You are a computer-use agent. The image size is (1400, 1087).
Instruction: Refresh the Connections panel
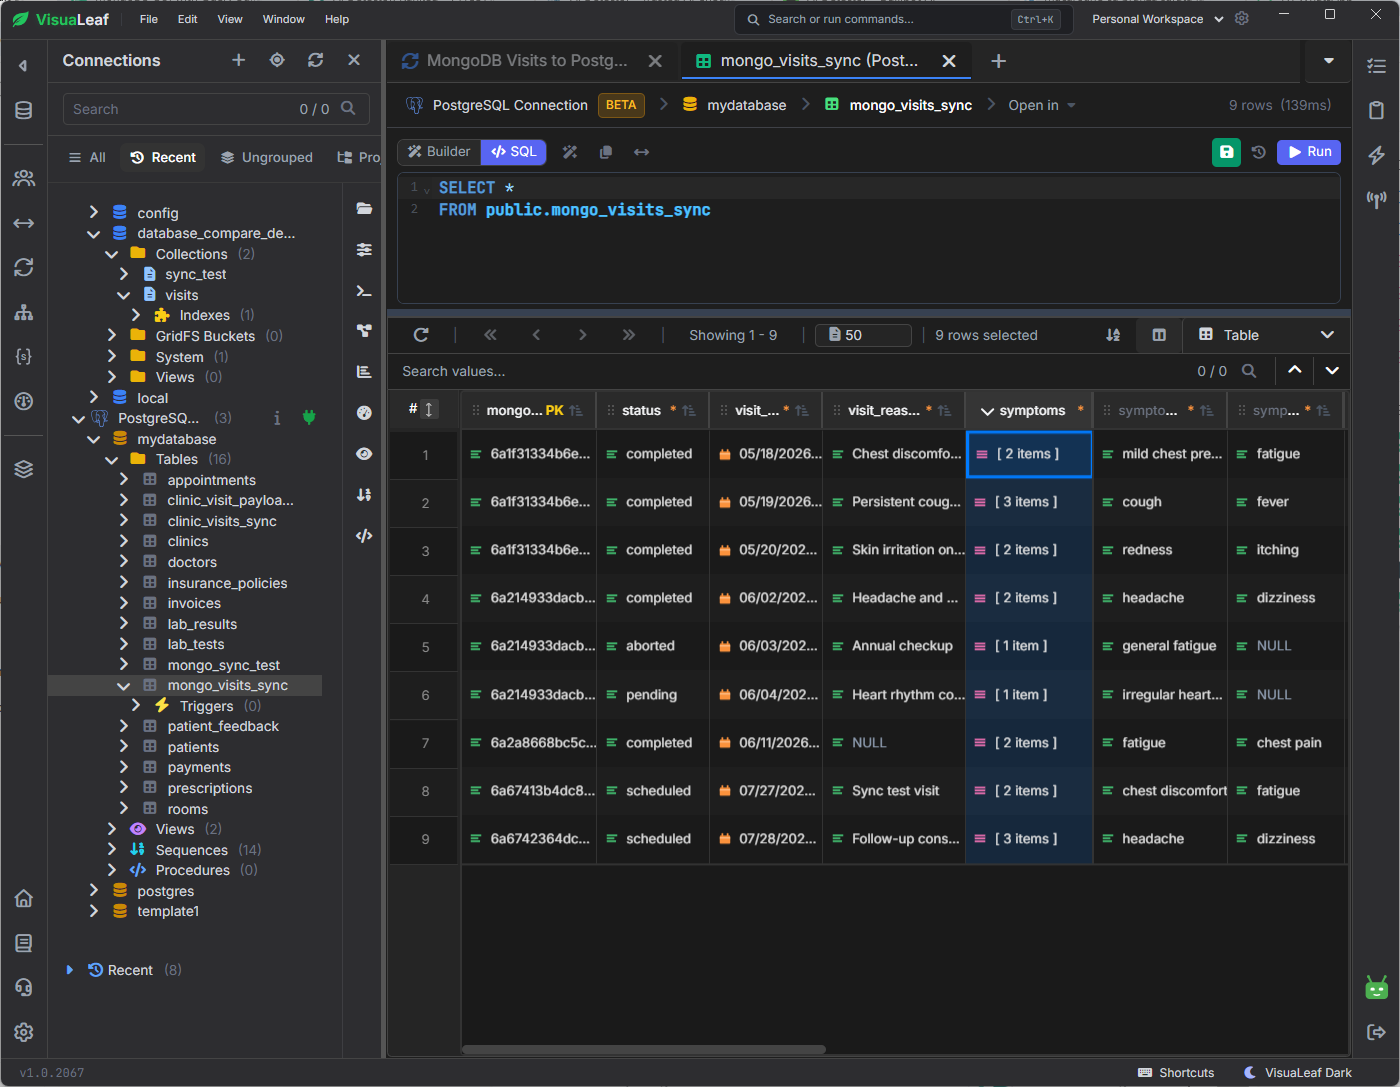(315, 60)
